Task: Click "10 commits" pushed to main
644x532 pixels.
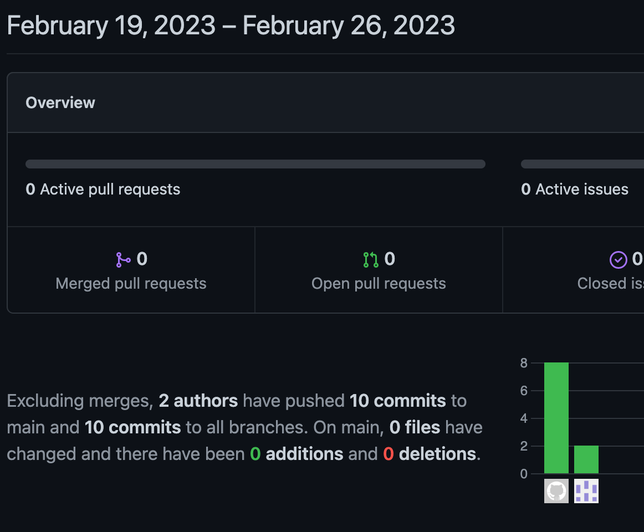Action: pyautogui.click(x=397, y=401)
